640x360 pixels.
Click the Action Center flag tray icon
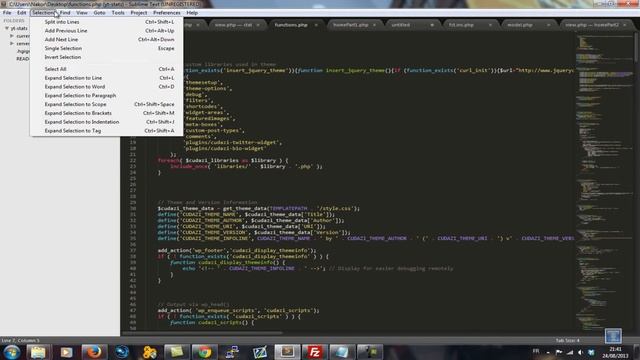(x=559, y=352)
